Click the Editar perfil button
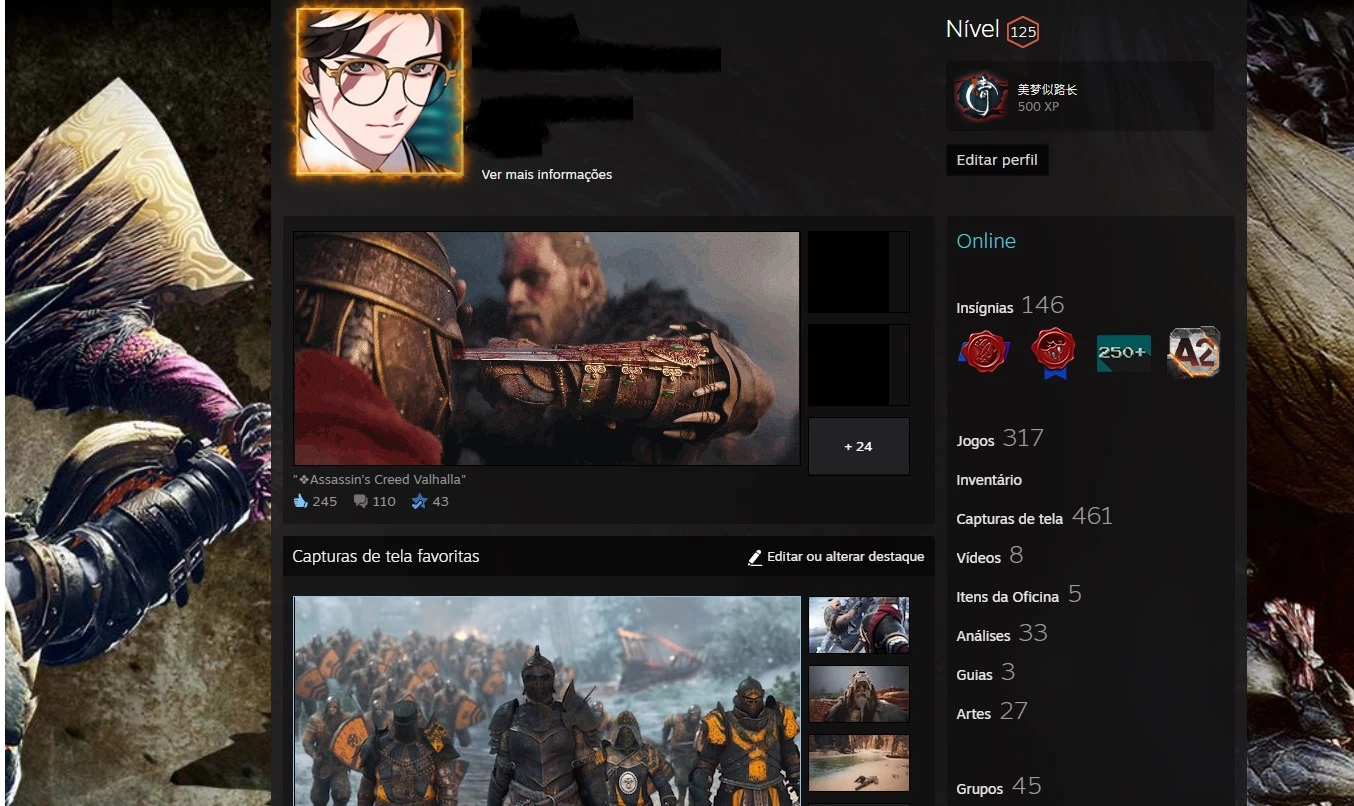Screen dimensions: 1354x806 (x=997, y=160)
